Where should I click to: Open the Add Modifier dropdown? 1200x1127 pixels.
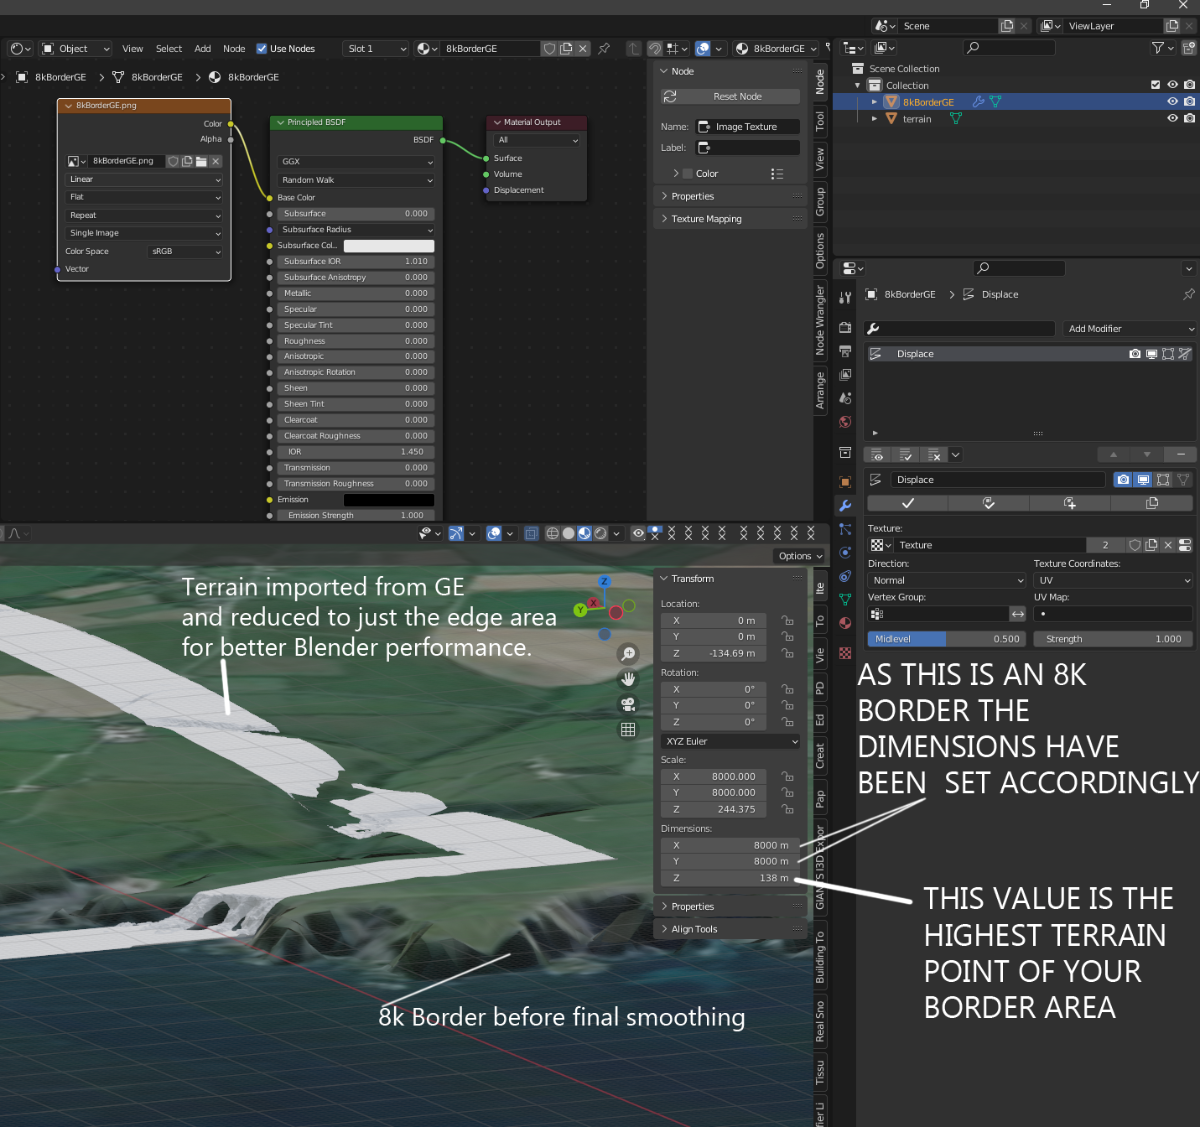tap(1129, 329)
